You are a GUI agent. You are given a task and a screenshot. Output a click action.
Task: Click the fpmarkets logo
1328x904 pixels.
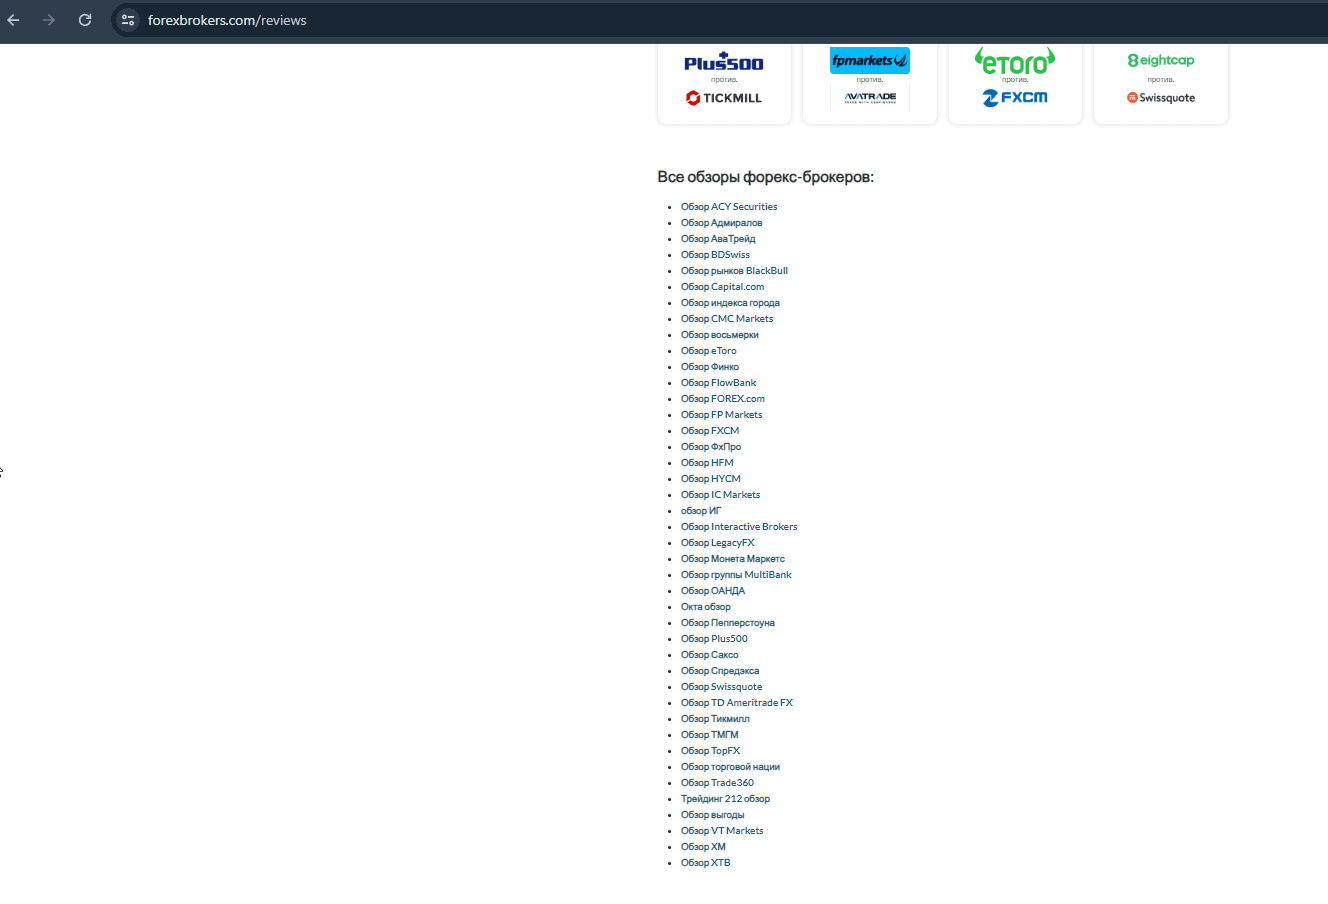(870, 60)
